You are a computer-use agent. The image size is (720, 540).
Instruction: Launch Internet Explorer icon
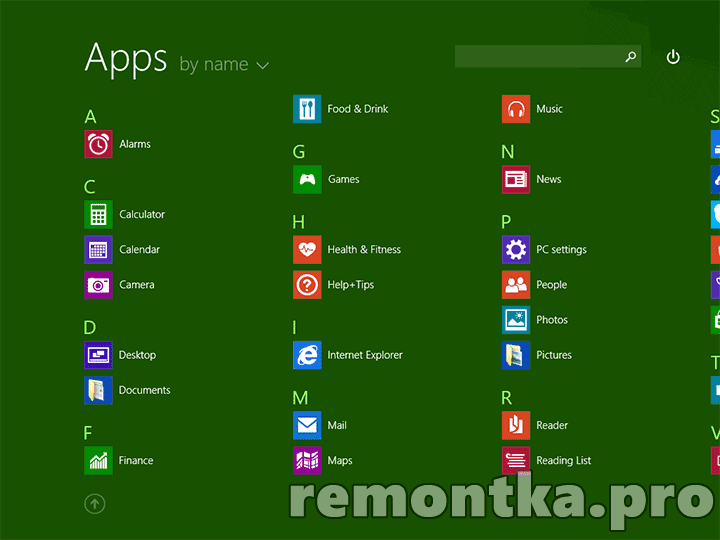click(307, 355)
